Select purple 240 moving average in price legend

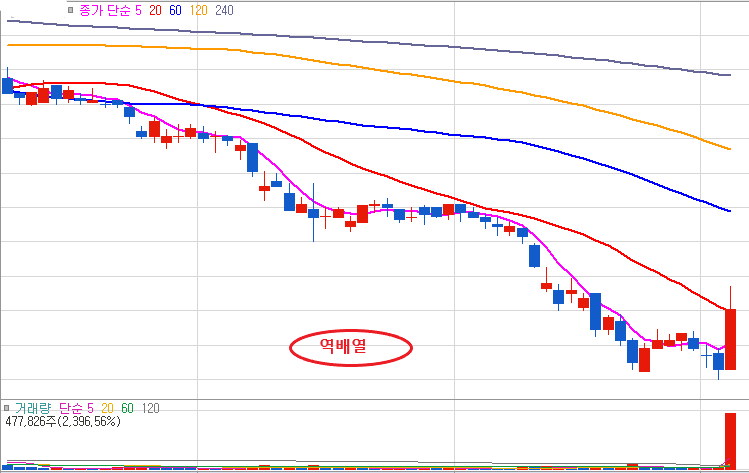click(x=224, y=10)
